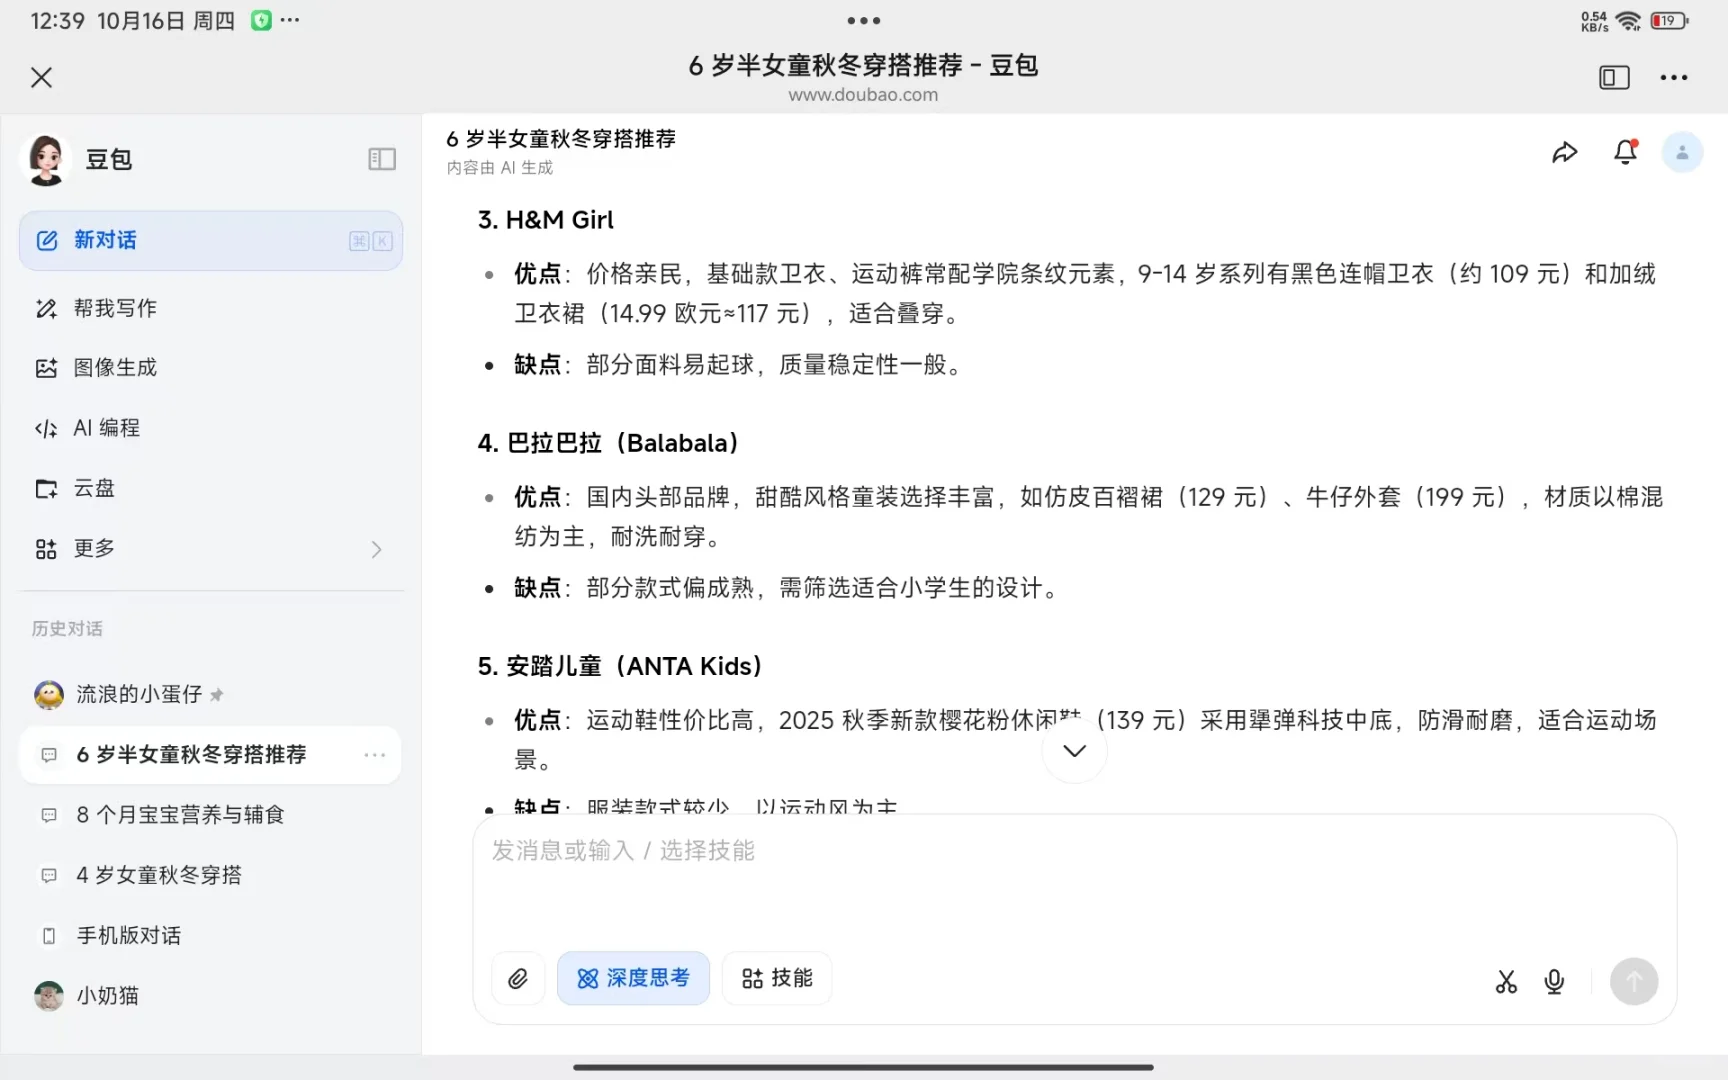This screenshot has height=1080, width=1728.
Task: Open chat 流浪的小蛋仔
Action: (x=211, y=694)
